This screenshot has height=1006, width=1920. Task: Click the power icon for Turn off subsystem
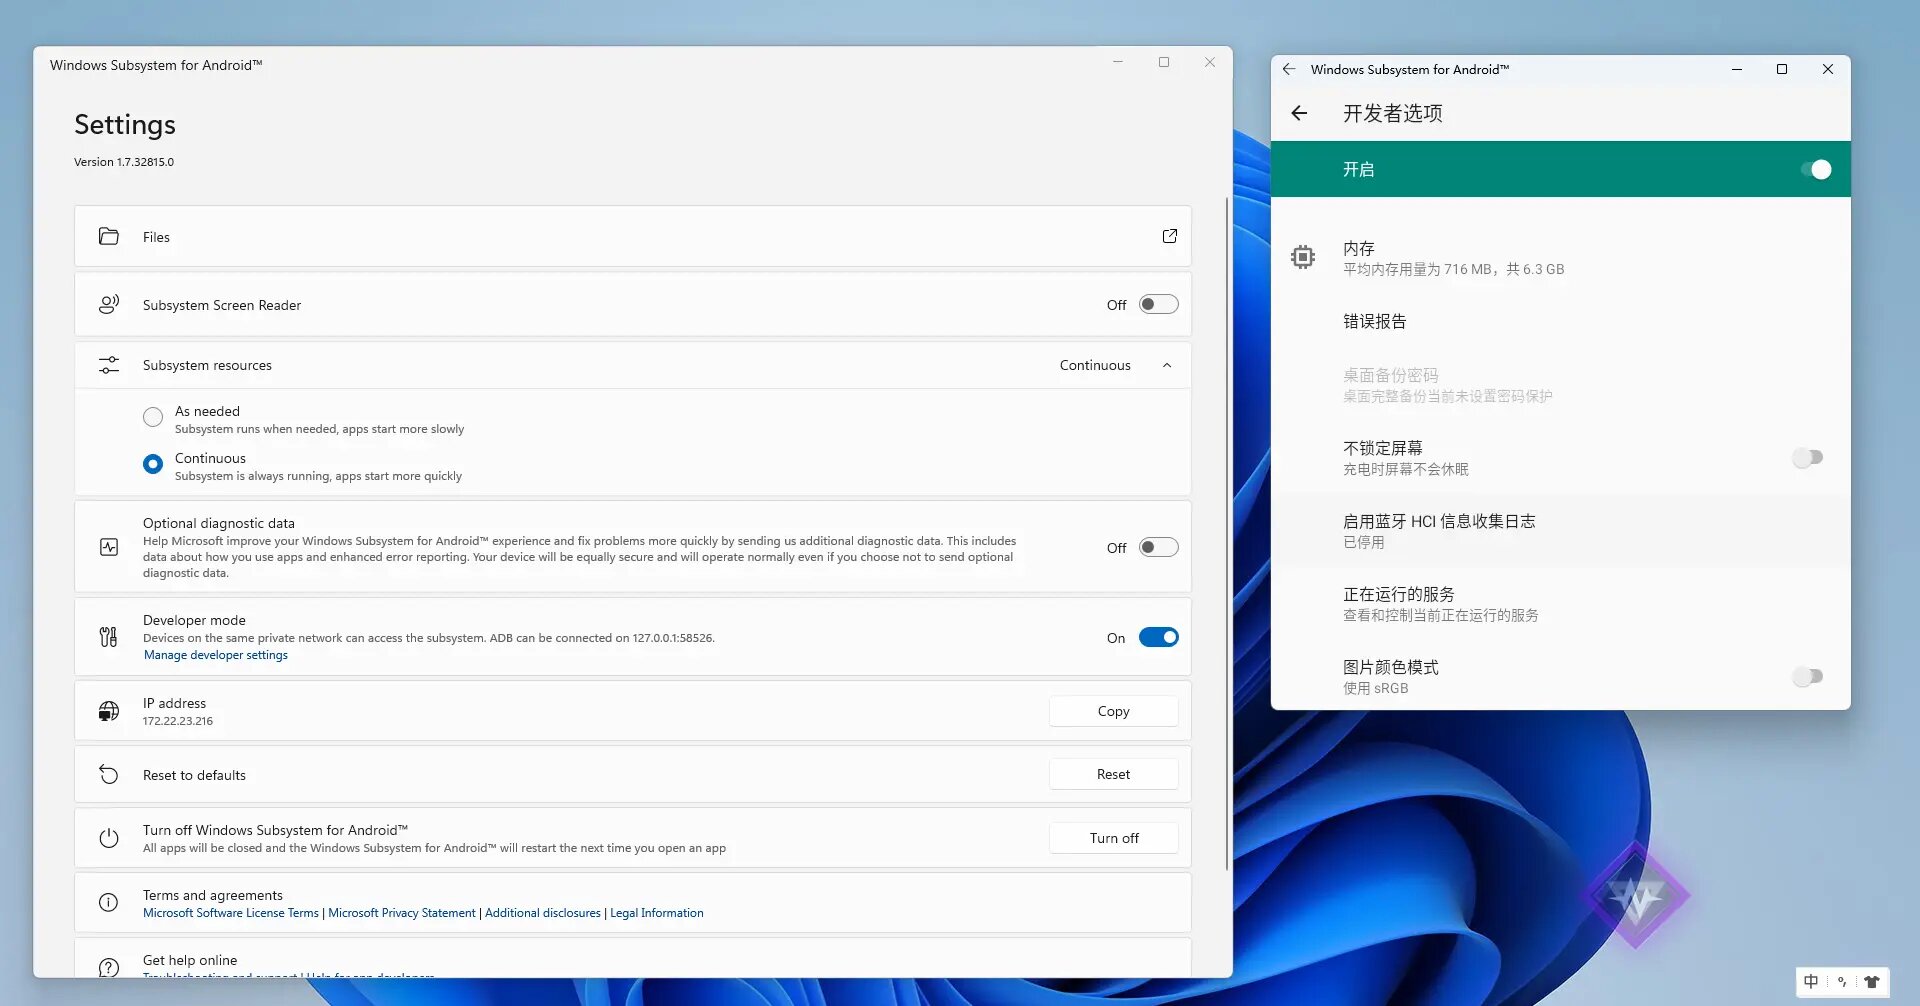(109, 838)
